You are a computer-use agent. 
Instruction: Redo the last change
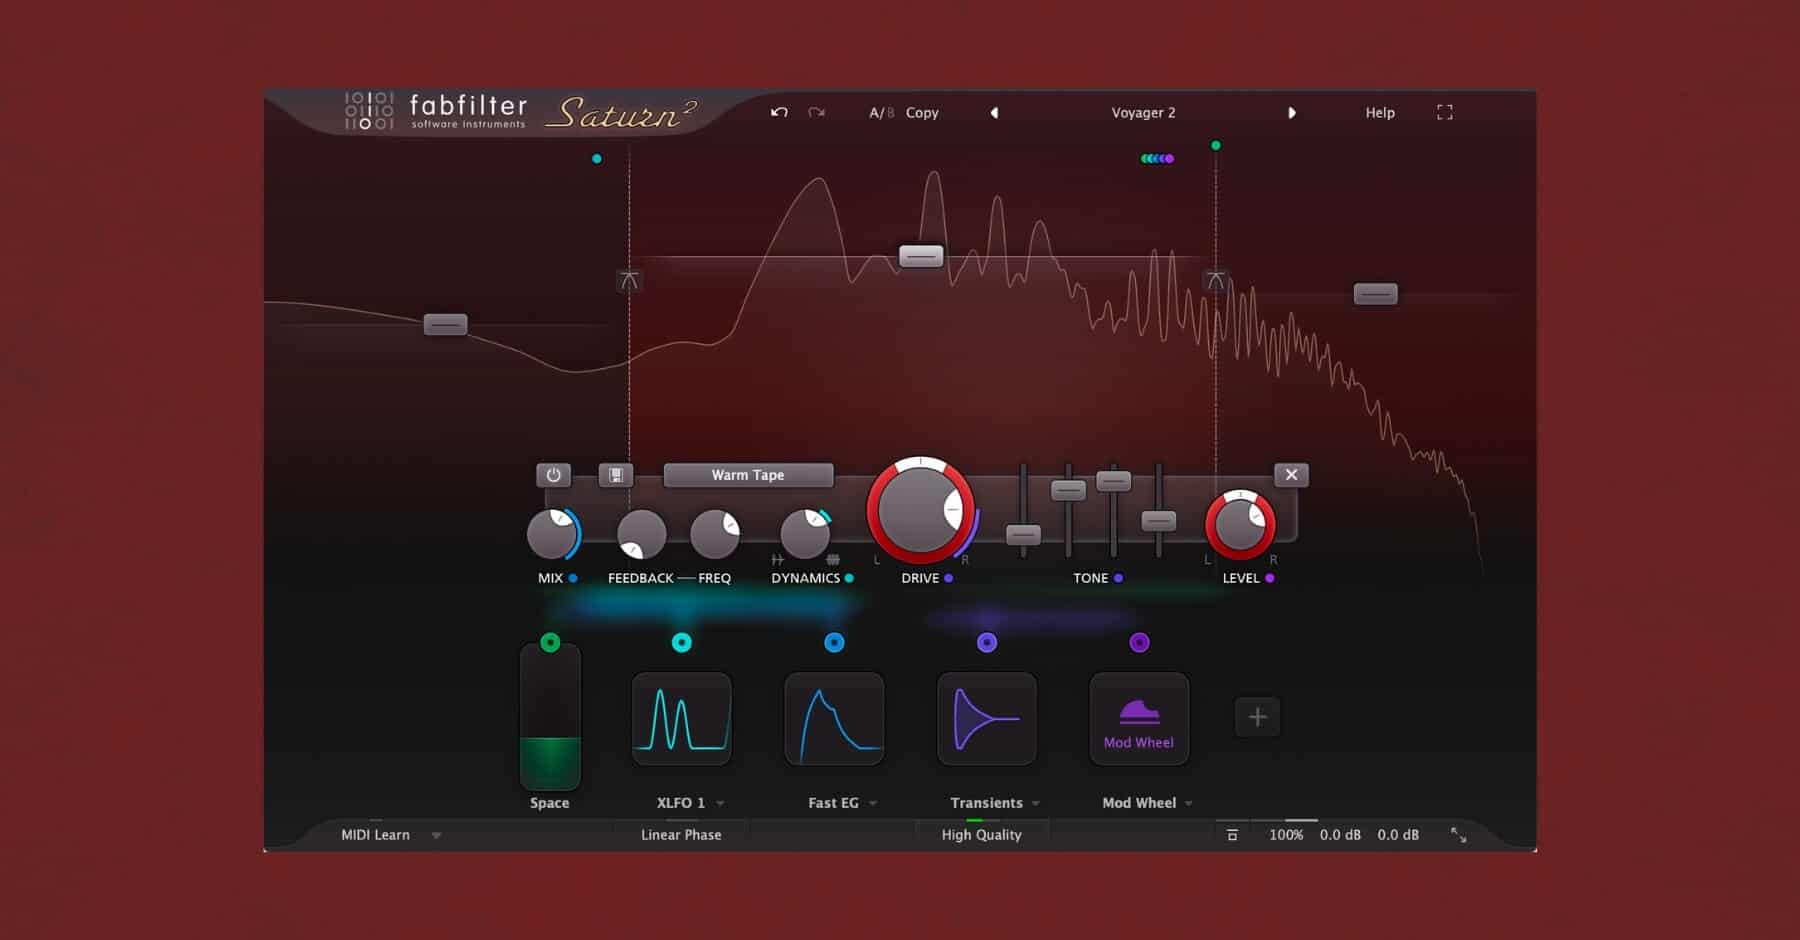tap(817, 112)
